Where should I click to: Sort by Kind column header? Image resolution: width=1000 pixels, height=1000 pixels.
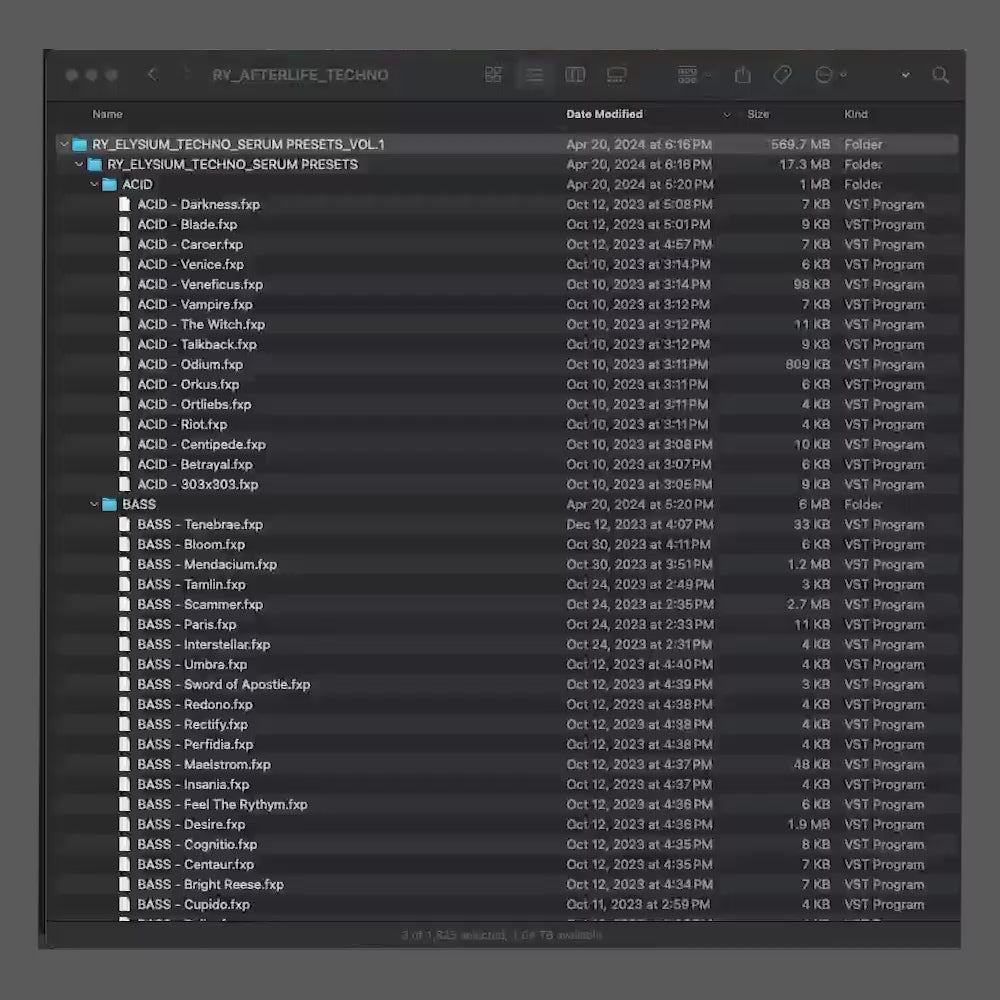(x=855, y=114)
